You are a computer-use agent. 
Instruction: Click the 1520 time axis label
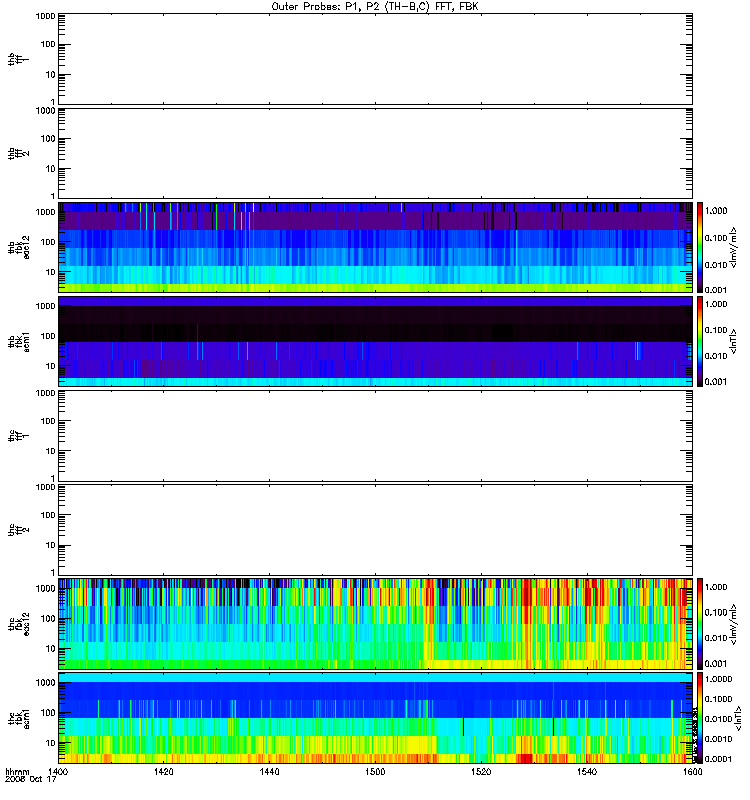481,772
